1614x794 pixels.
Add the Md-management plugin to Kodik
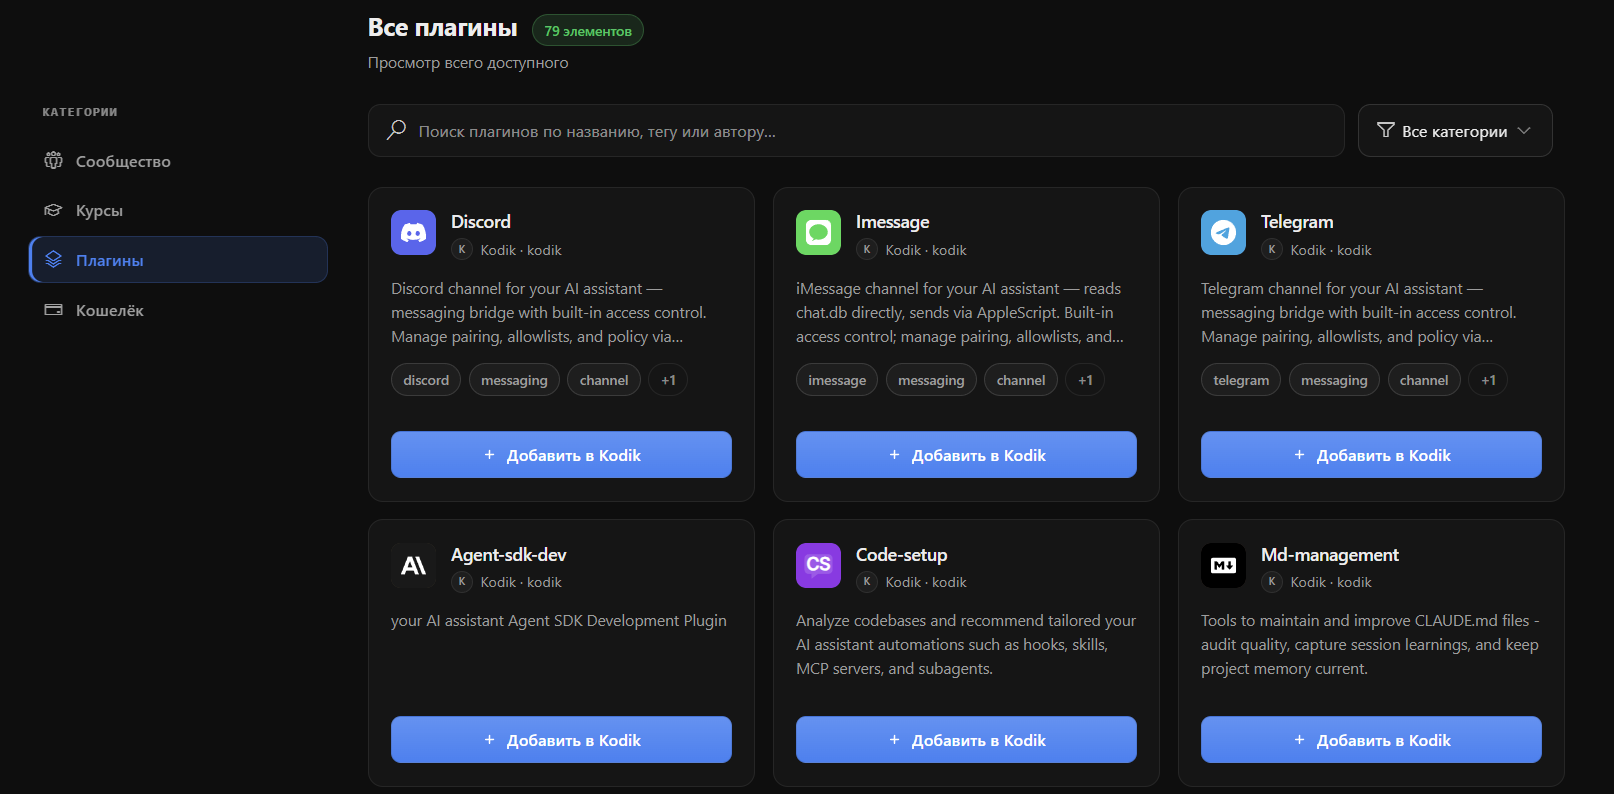(1371, 740)
